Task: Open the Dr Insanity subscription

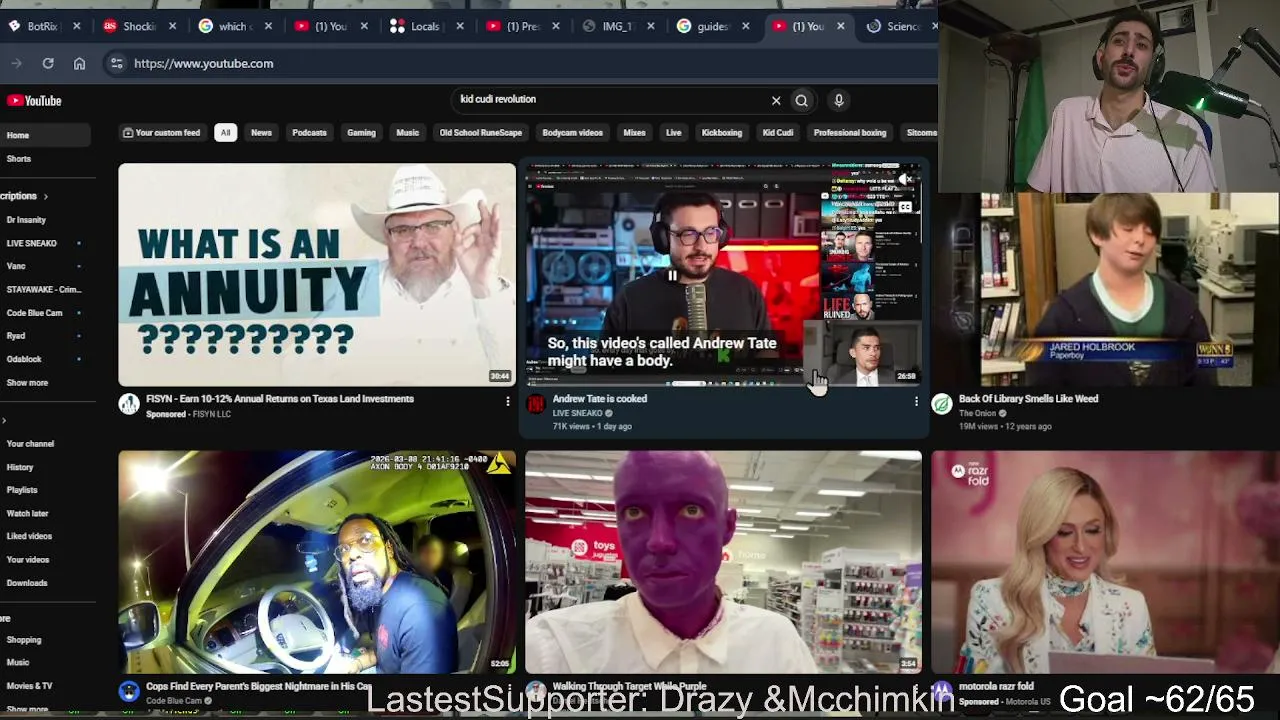Action: coord(26,220)
